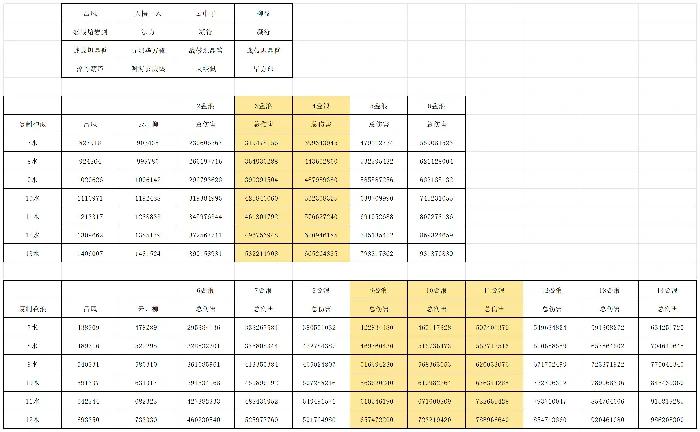Click third yellow top header in bottom table
This screenshot has height=432, width=700.
[x=494, y=289]
